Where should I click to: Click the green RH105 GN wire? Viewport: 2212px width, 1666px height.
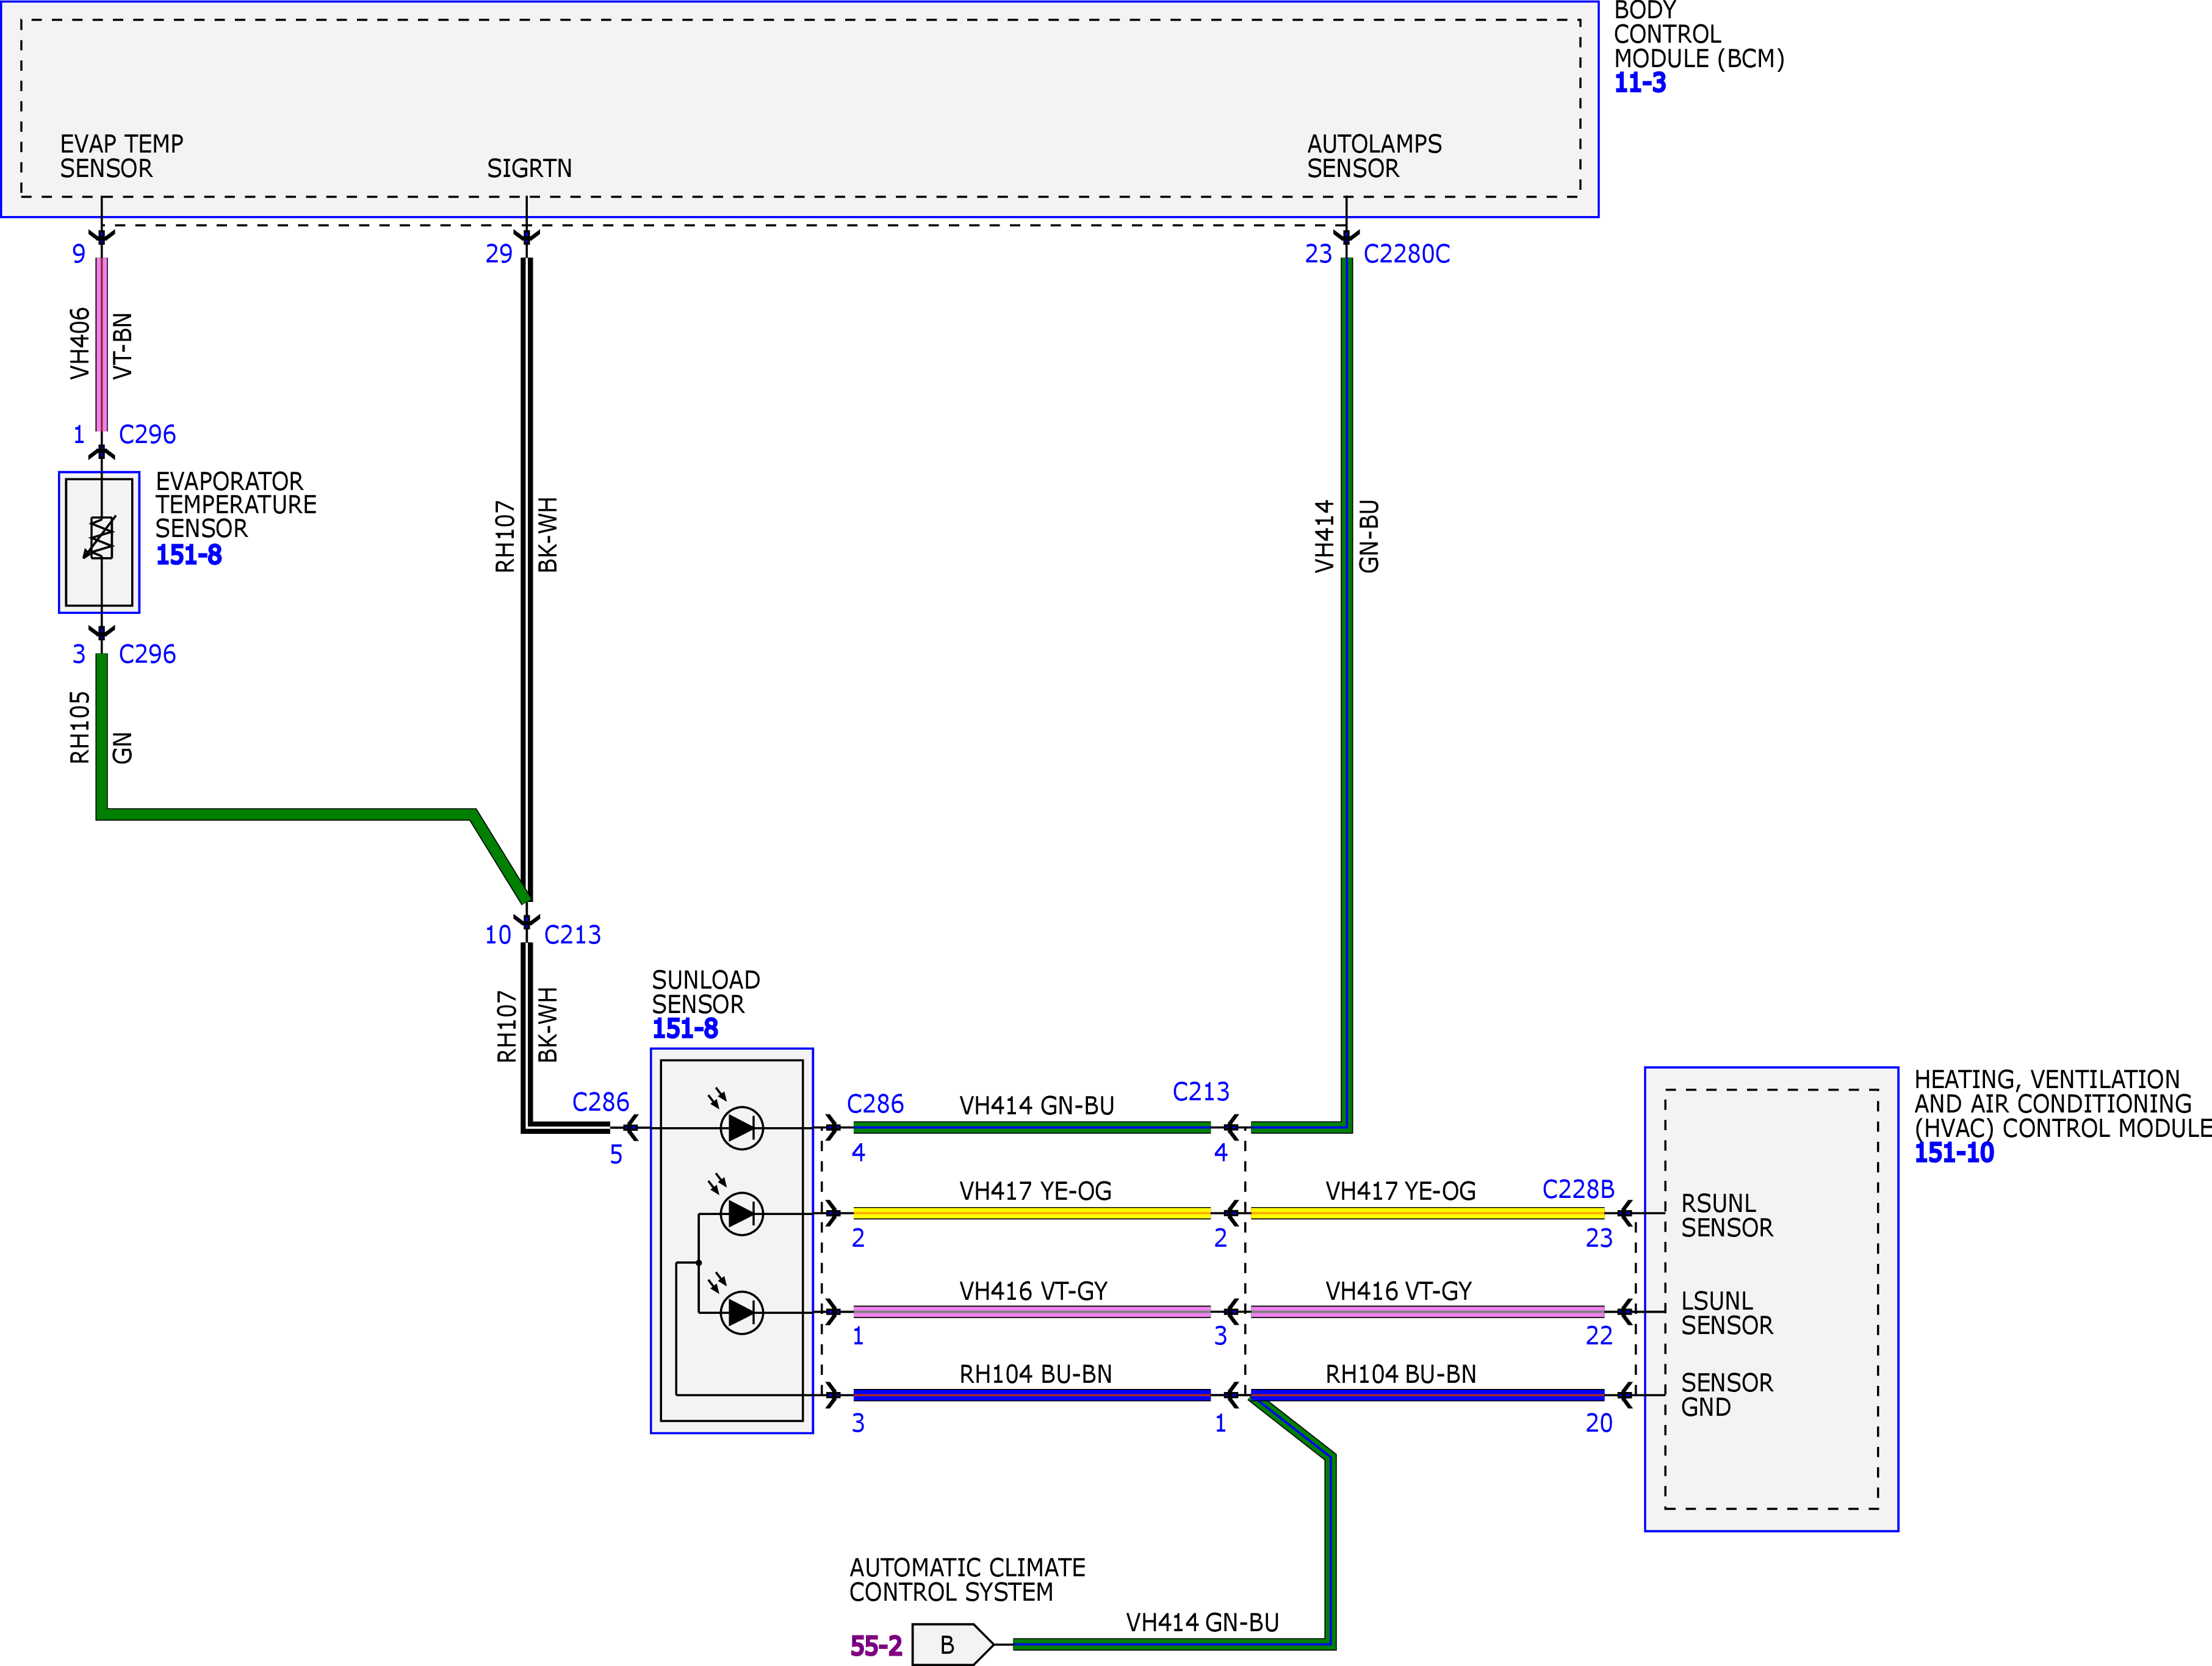(101, 735)
